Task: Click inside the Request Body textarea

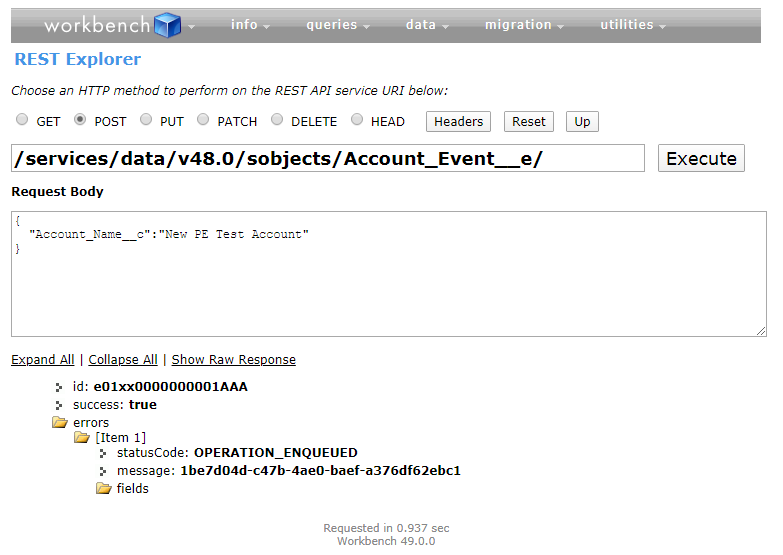Action: (389, 274)
